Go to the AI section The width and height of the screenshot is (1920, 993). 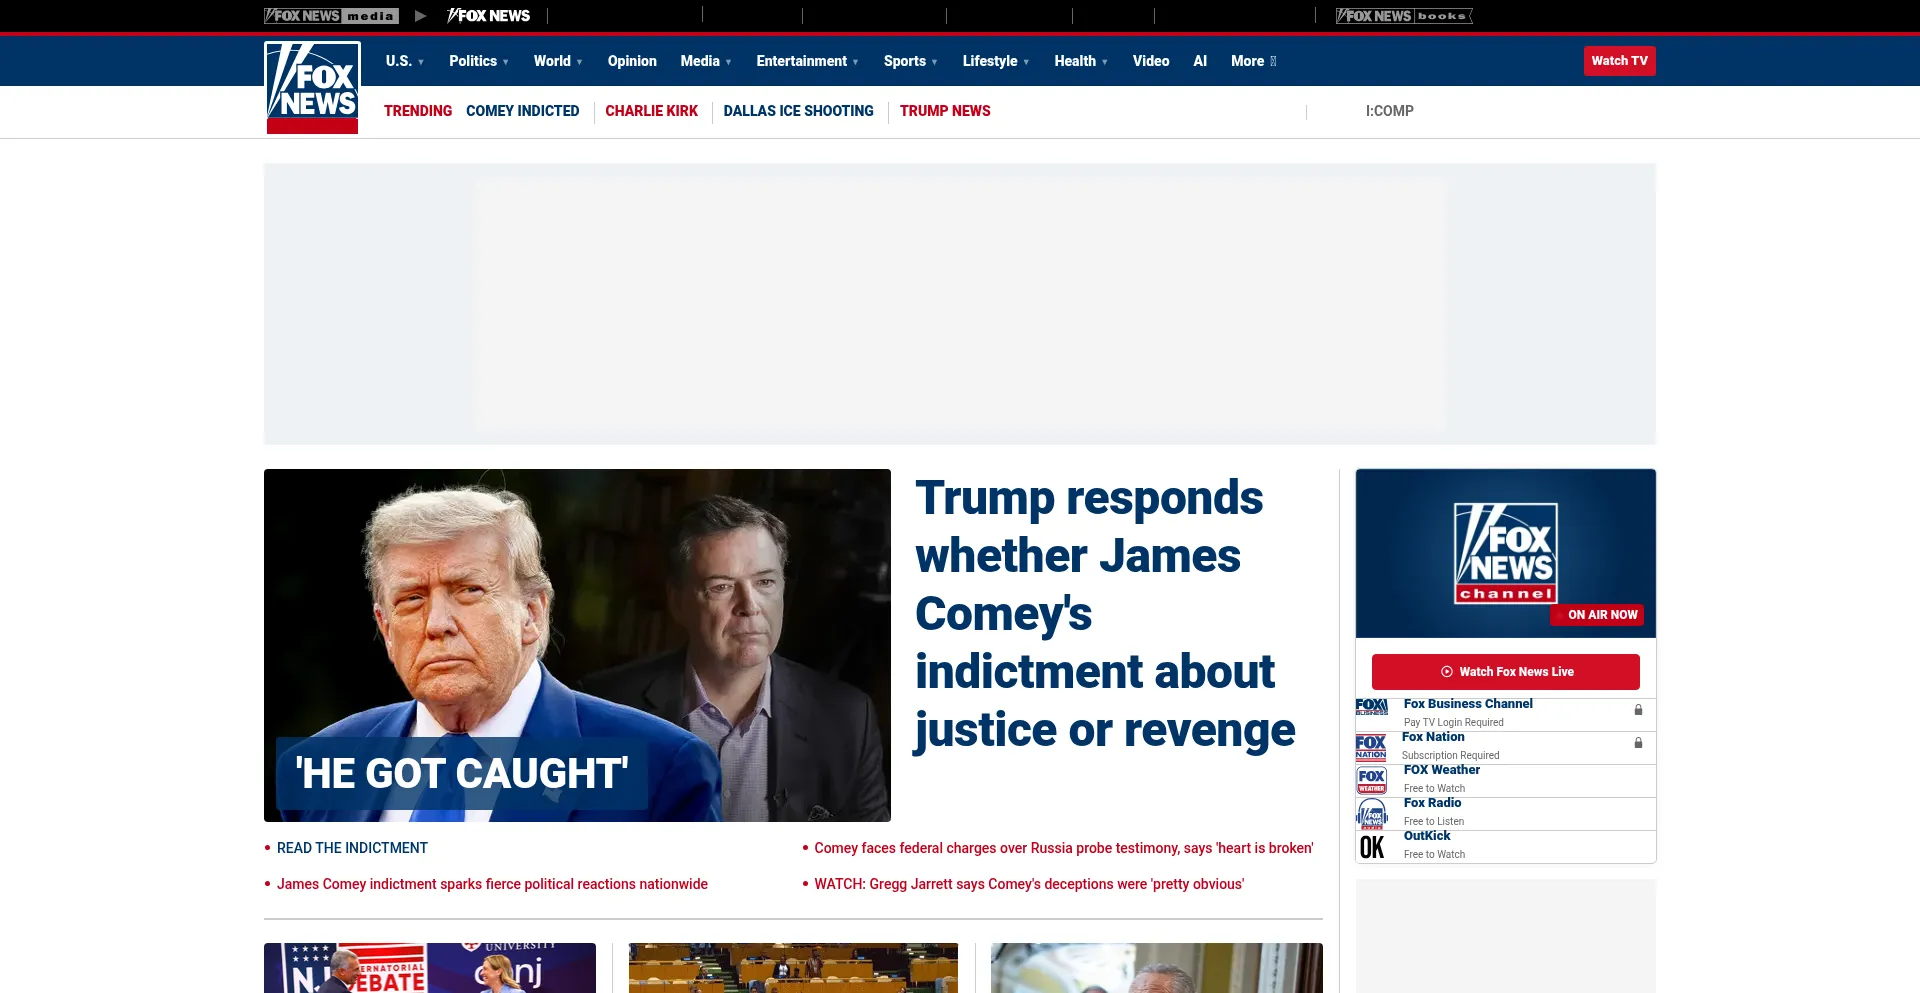[1200, 61]
